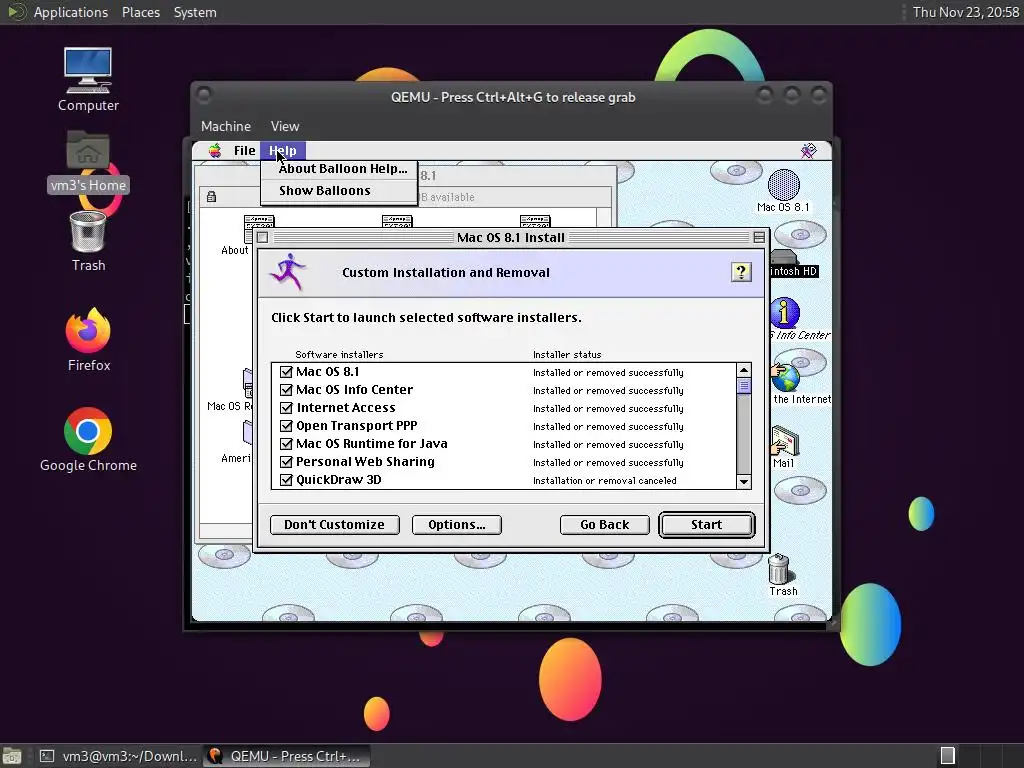Open the Browse the Internet globe icon
The height and width of the screenshot is (768, 1024).
coord(786,377)
